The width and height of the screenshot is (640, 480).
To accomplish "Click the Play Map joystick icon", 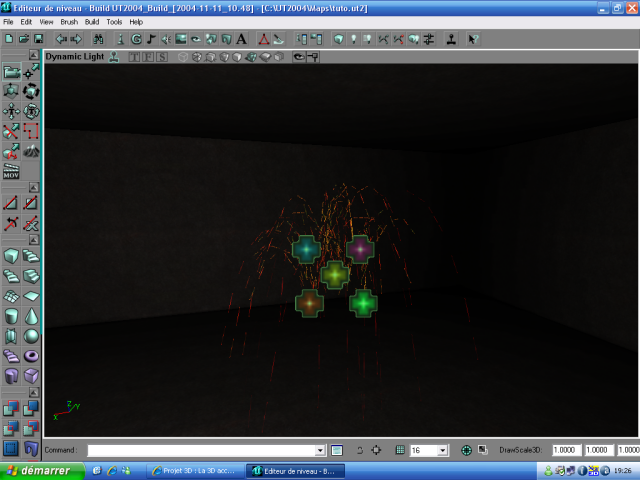I will click(x=451, y=39).
